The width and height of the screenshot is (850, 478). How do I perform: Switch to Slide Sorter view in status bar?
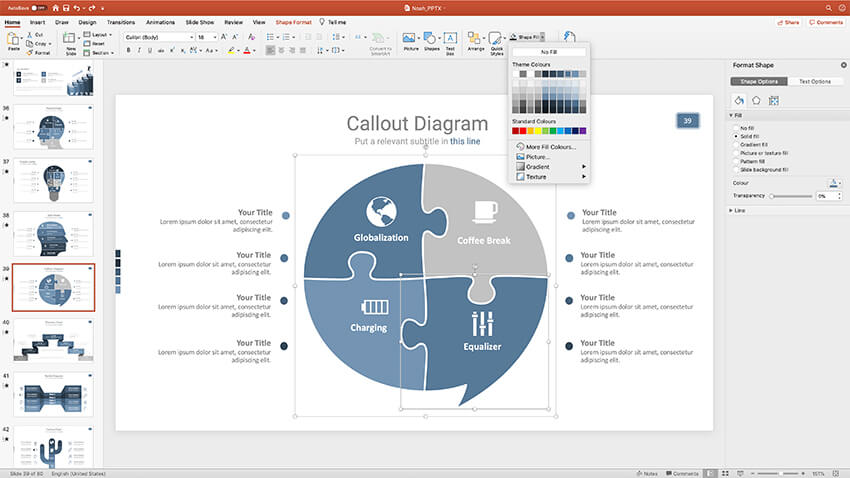point(727,473)
